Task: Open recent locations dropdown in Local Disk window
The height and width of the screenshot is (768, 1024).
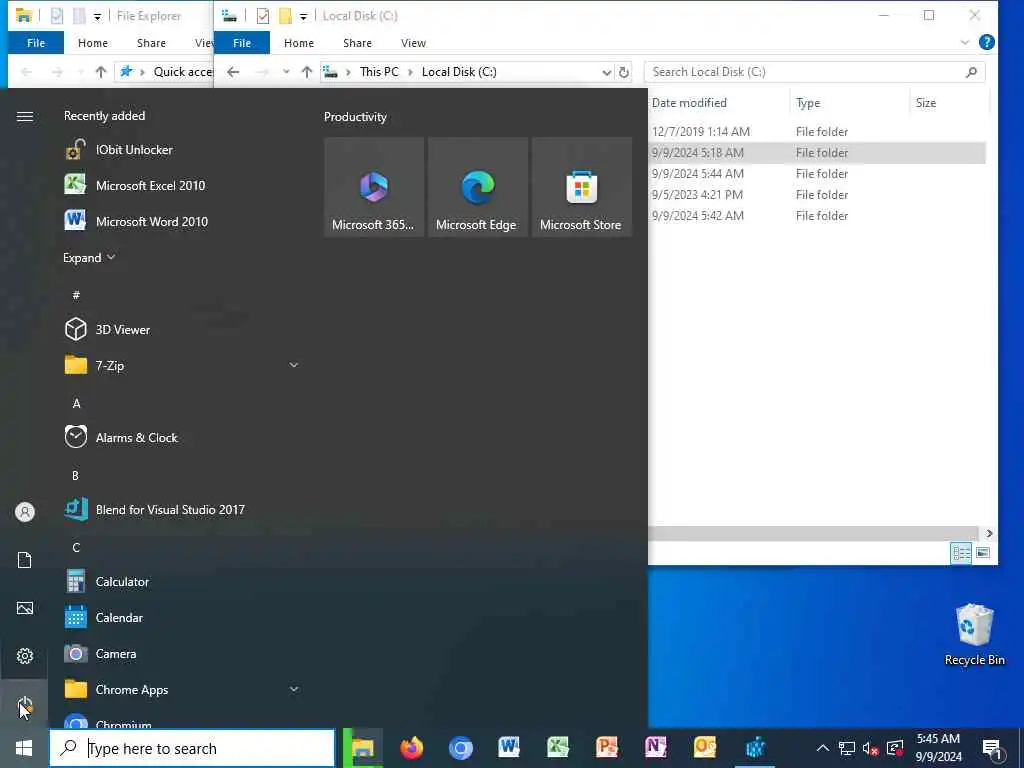Action: tap(286, 72)
